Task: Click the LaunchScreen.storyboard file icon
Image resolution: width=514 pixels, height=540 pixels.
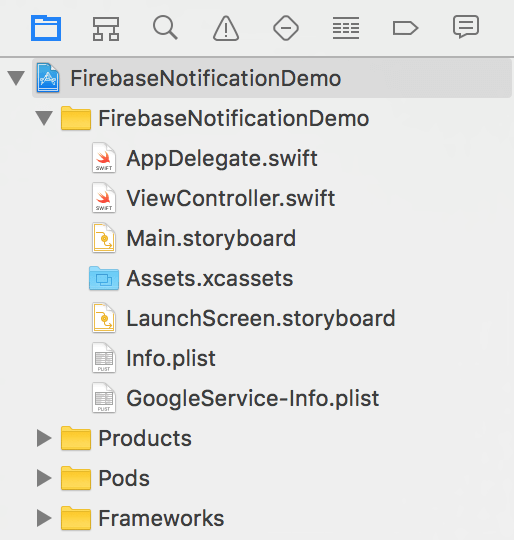Action: coord(104,318)
